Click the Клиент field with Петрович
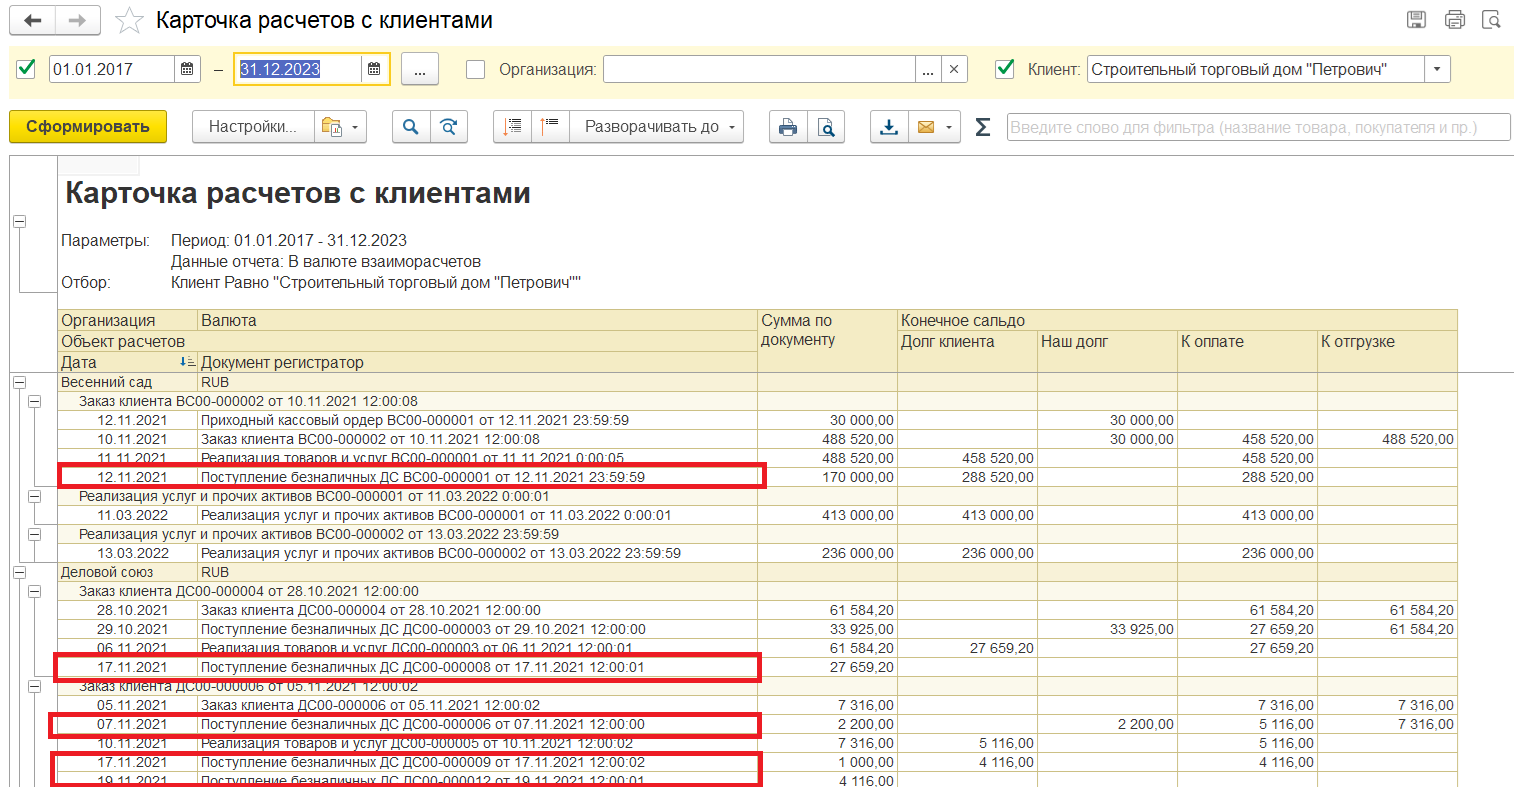The image size is (1514, 787). coord(1255,69)
